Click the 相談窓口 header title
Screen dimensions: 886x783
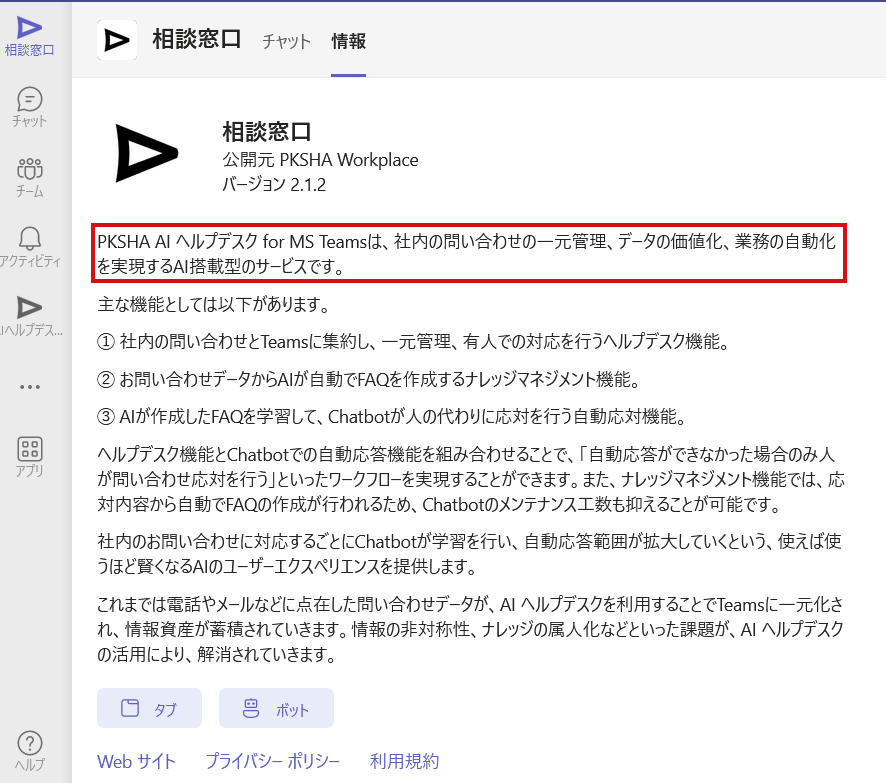pyautogui.click(x=197, y=40)
